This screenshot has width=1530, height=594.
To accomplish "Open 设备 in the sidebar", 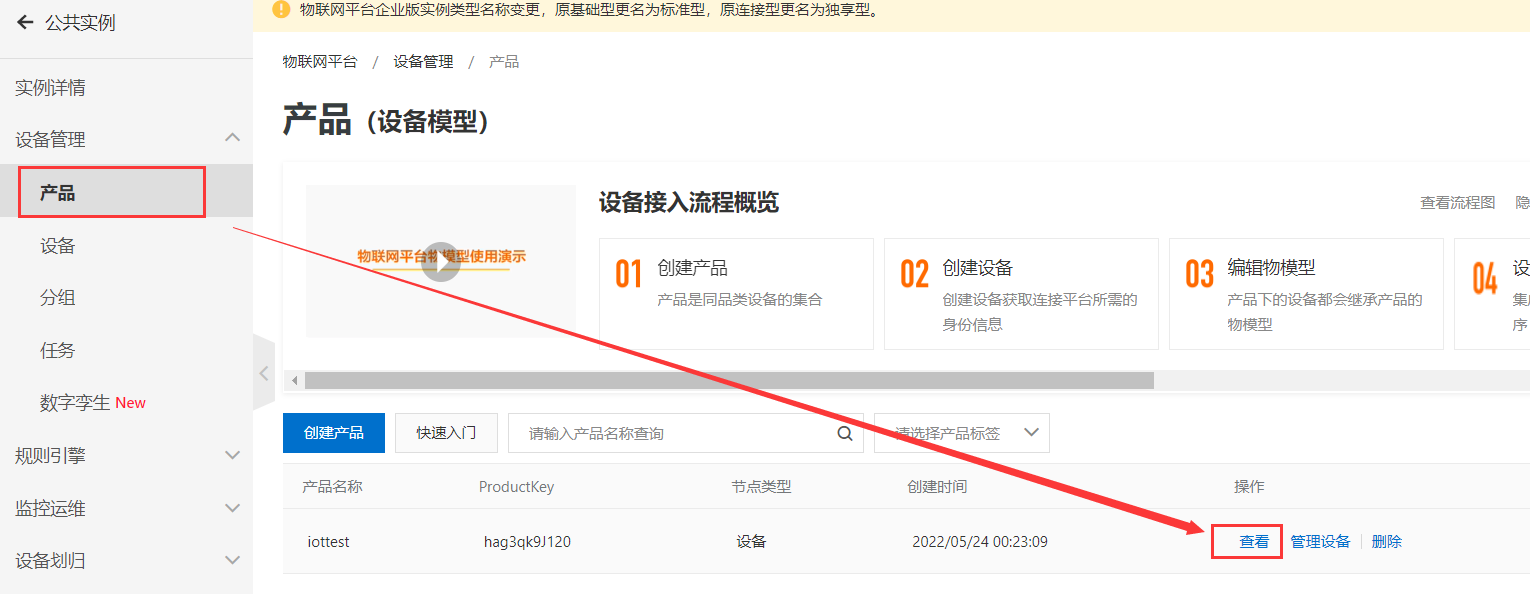I will [x=58, y=246].
